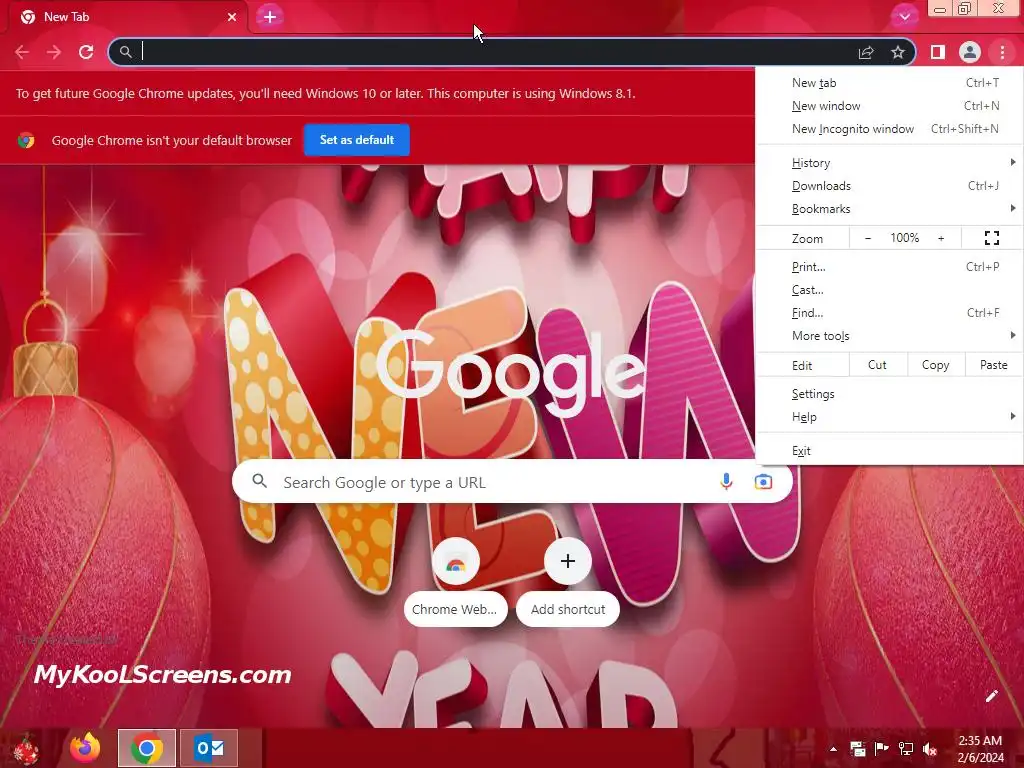This screenshot has height=768, width=1024.
Task: Expand the More tools submenu
Action: tap(889, 336)
